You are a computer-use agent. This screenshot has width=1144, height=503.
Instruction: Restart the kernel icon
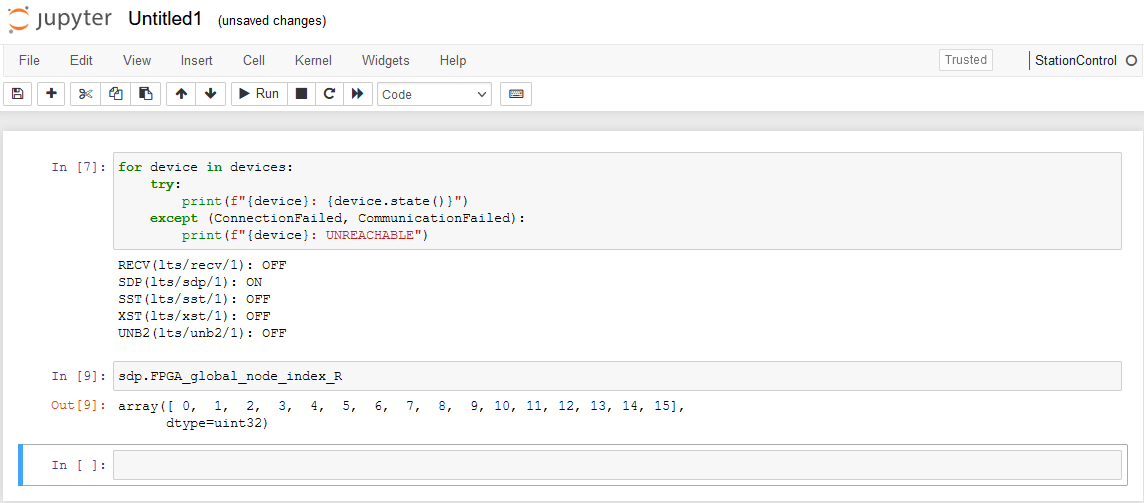pyautogui.click(x=329, y=94)
